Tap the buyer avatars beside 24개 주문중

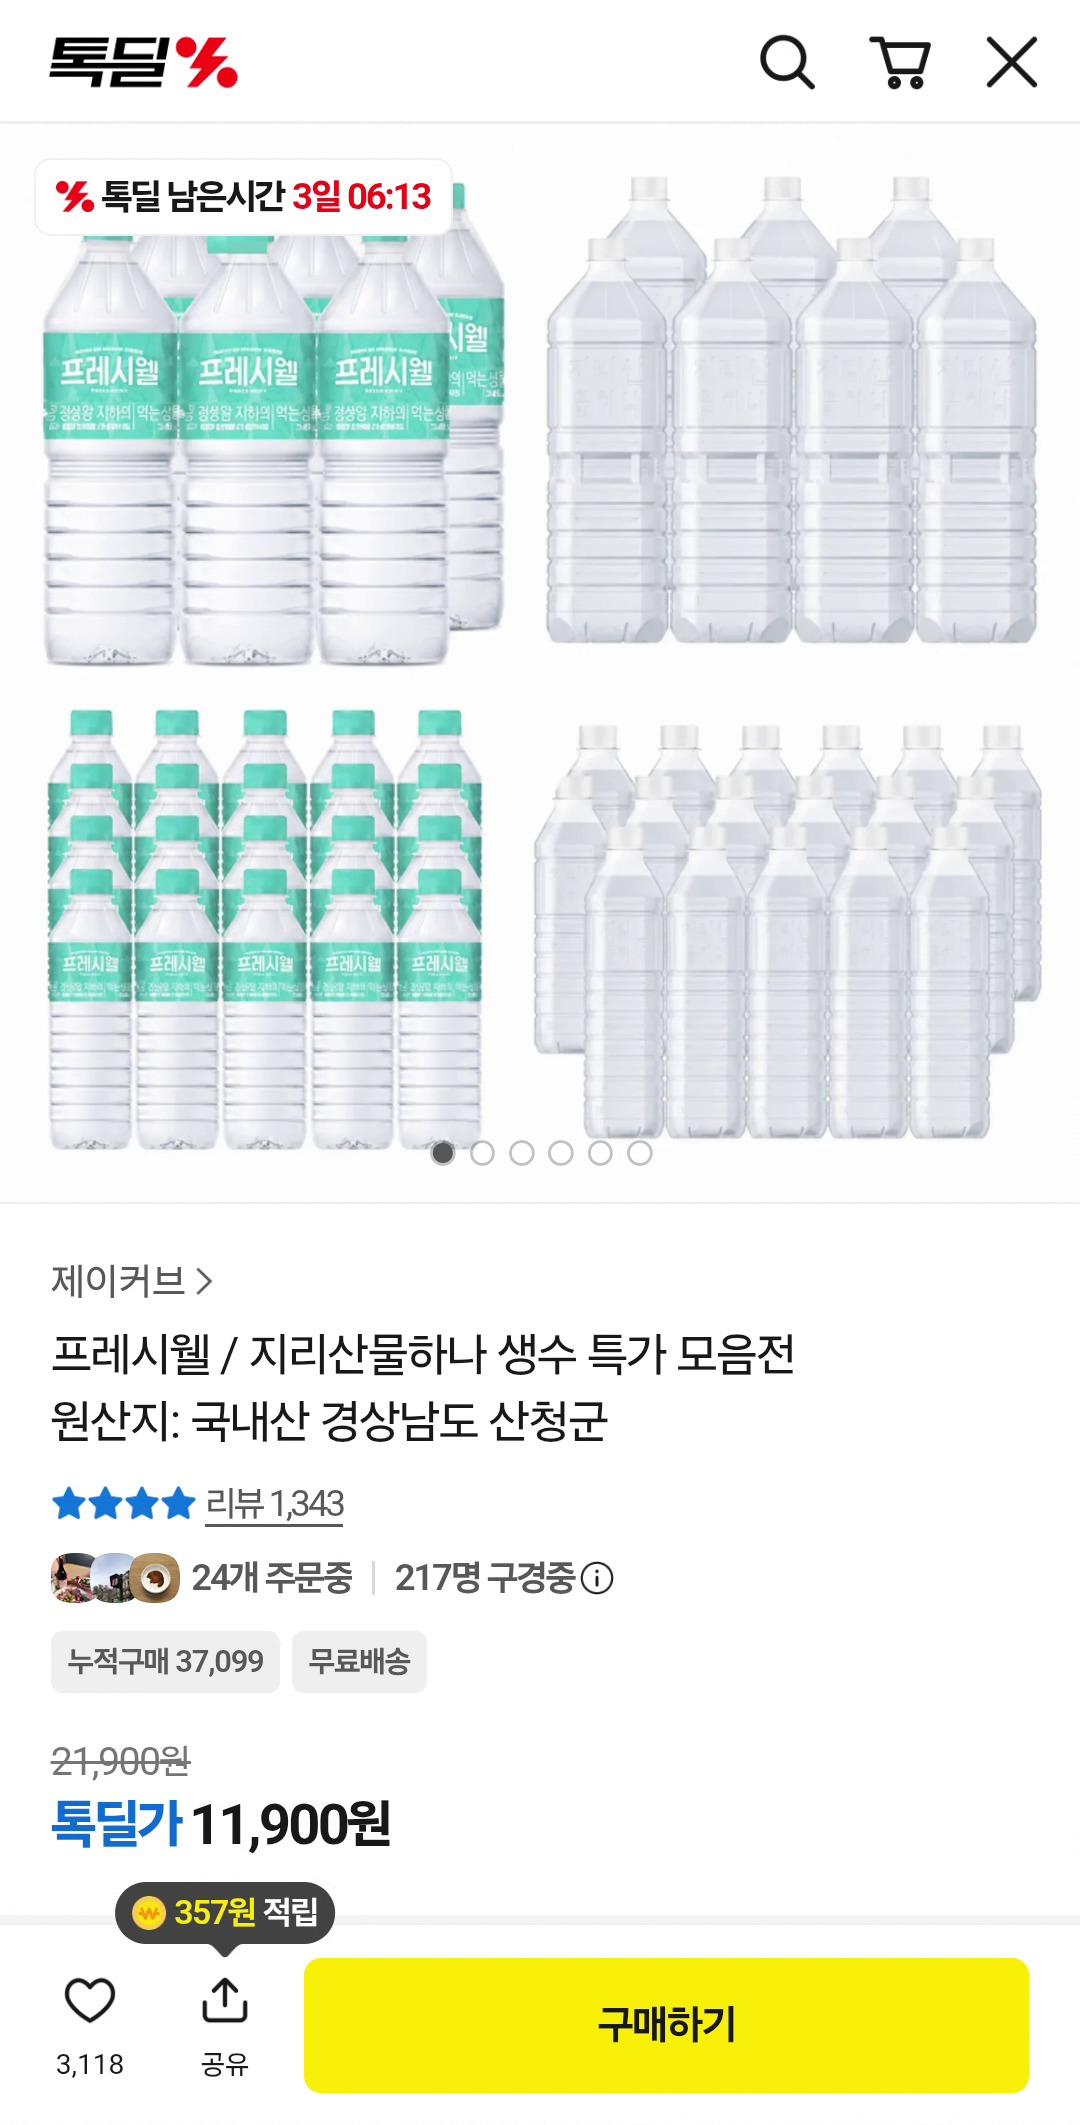(x=115, y=1578)
